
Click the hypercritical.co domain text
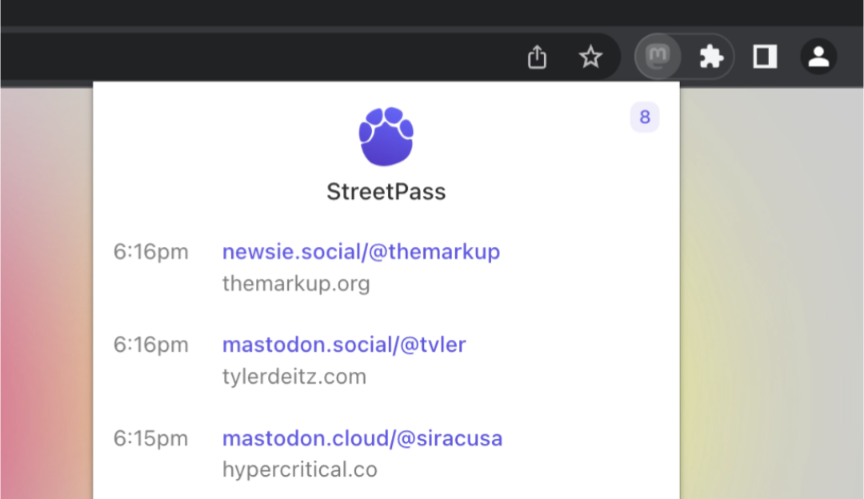pyautogui.click(x=300, y=469)
